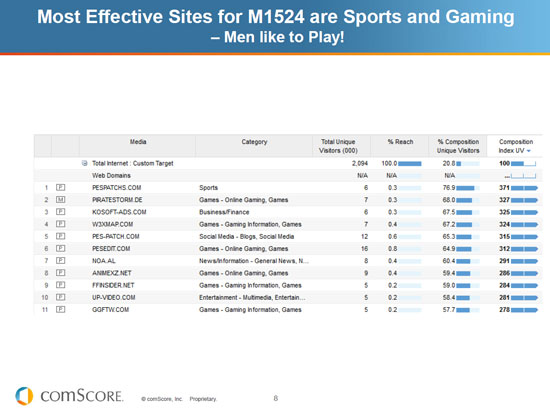Image resolution: width=550 pixels, height=411 pixels.
Task: Click the 65.3 composition value for PES-PATCH.COM
Action: coord(449,237)
